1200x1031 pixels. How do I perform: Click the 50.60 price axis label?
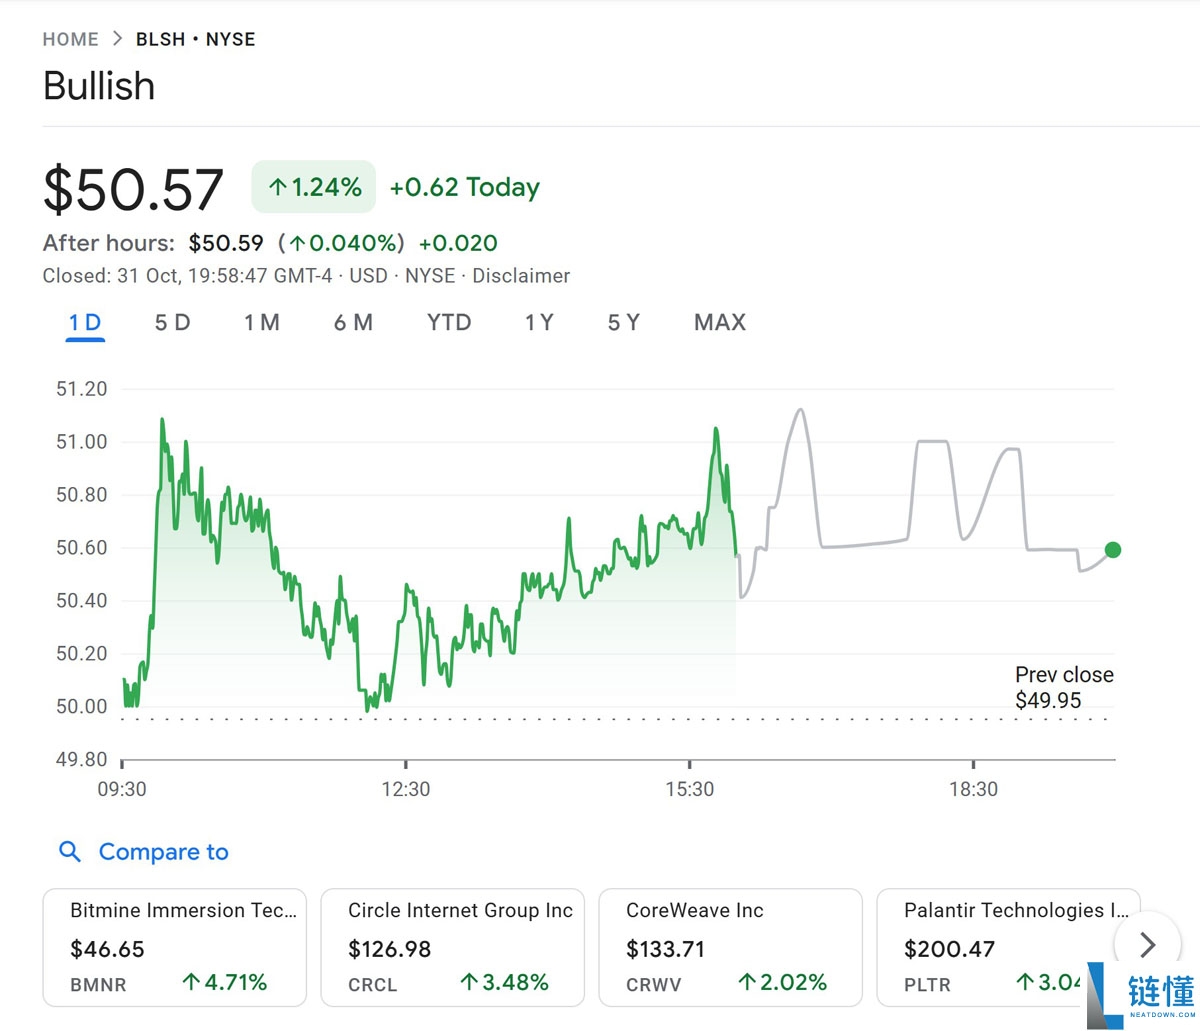click(81, 548)
